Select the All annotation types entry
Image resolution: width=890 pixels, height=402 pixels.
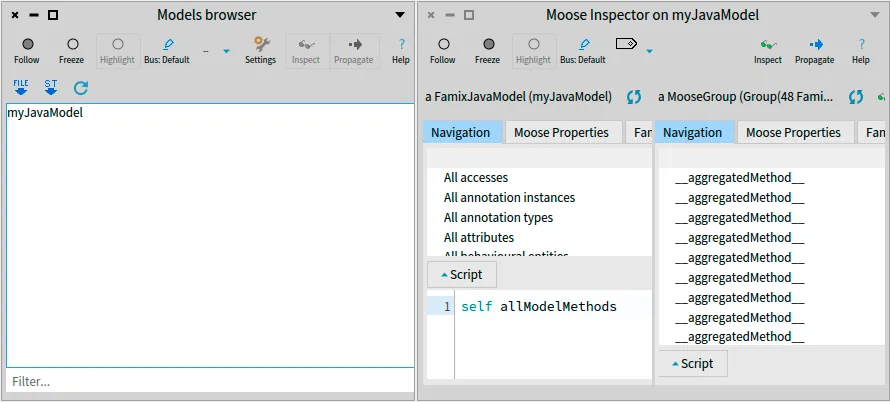(539, 217)
